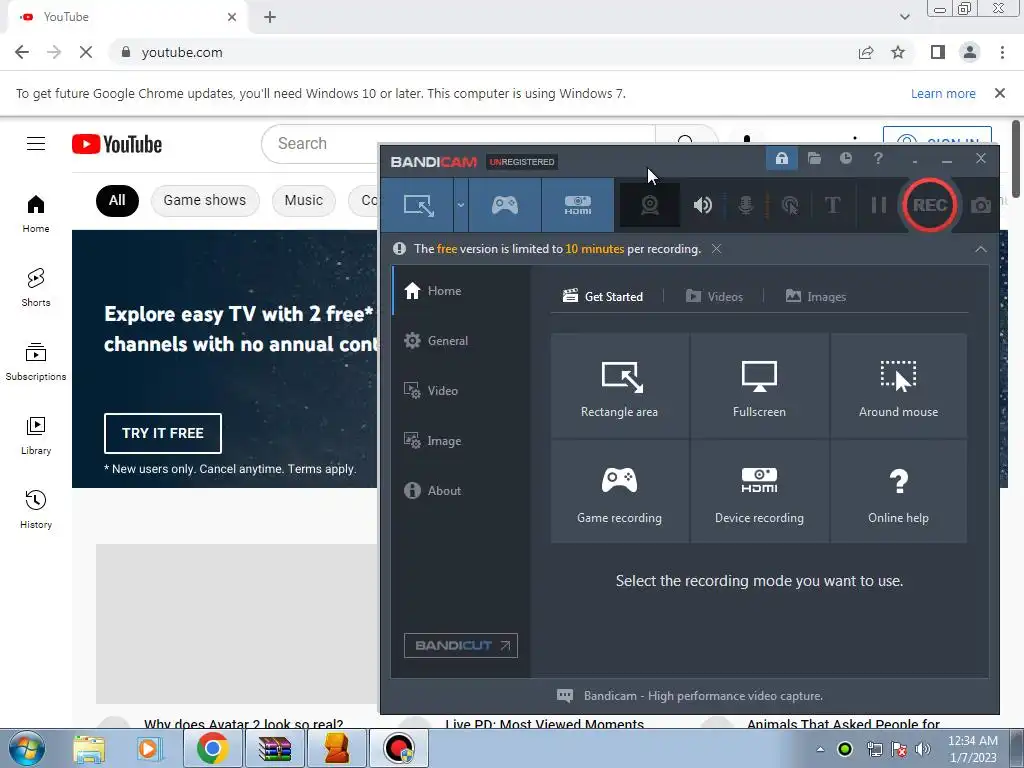Switch to HDMI device recording mode in toolbar
Screen dimensions: 1024x768
tap(578, 205)
